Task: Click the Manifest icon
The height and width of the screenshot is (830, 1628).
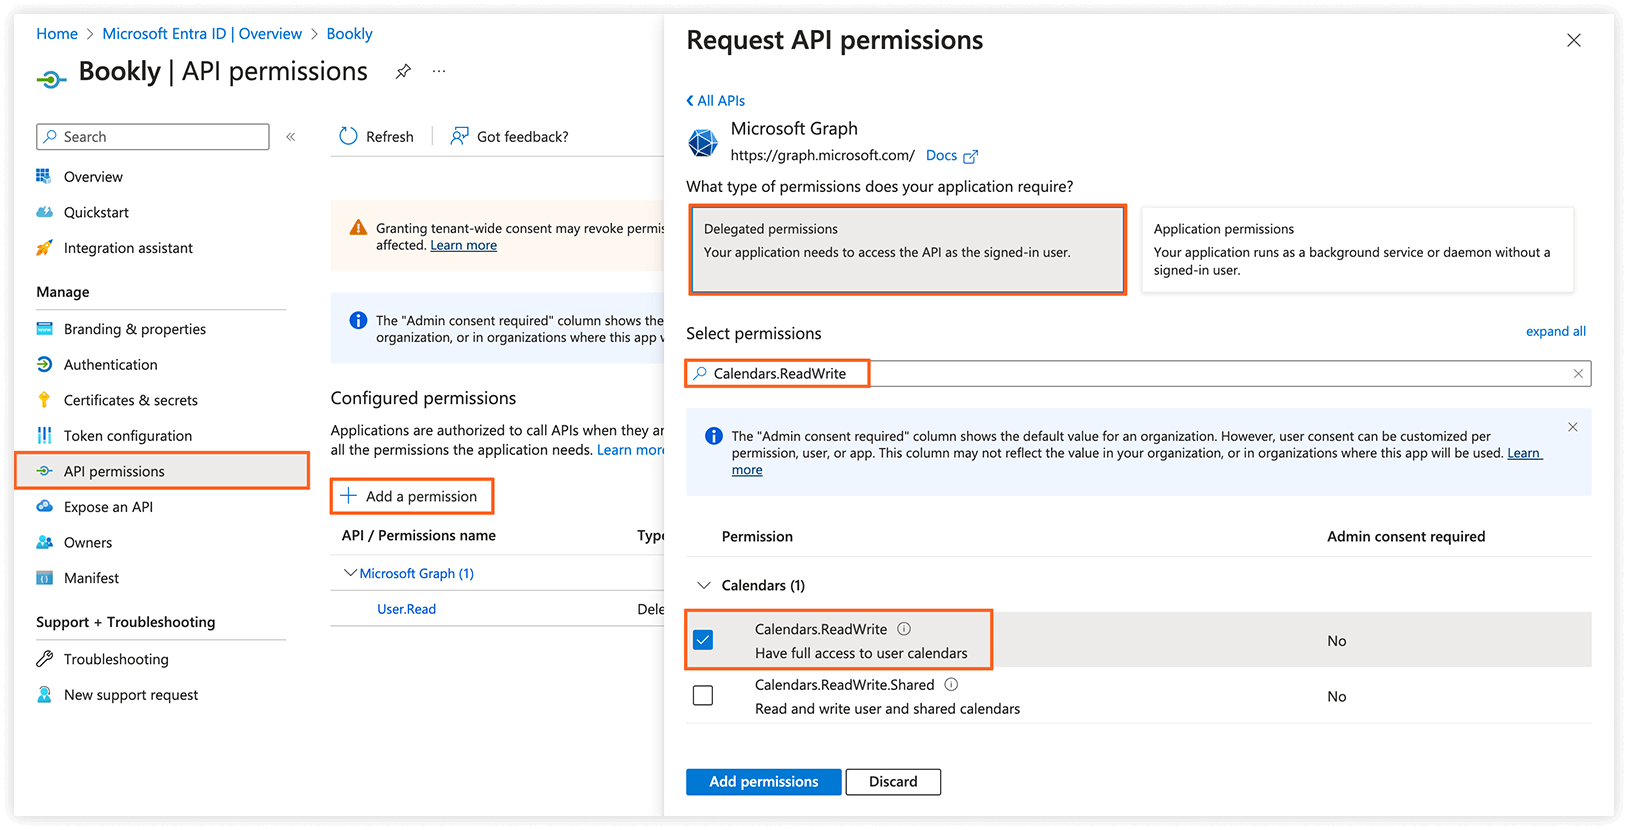Action: point(44,578)
